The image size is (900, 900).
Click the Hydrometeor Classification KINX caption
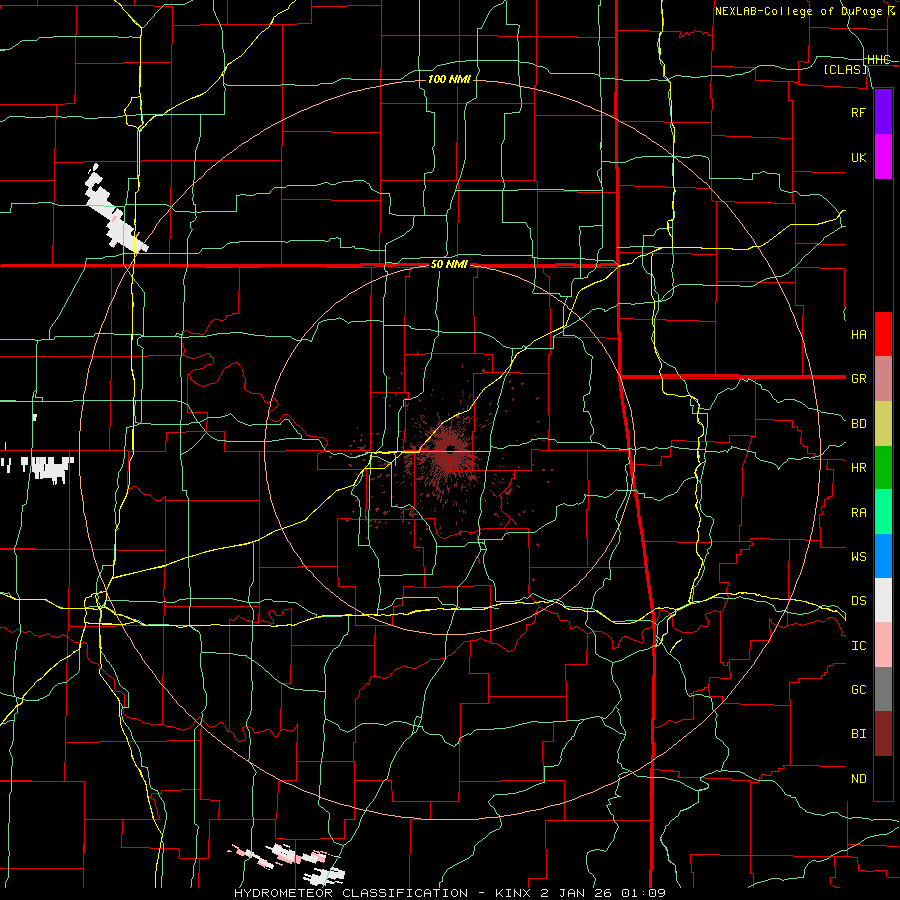point(449,893)
